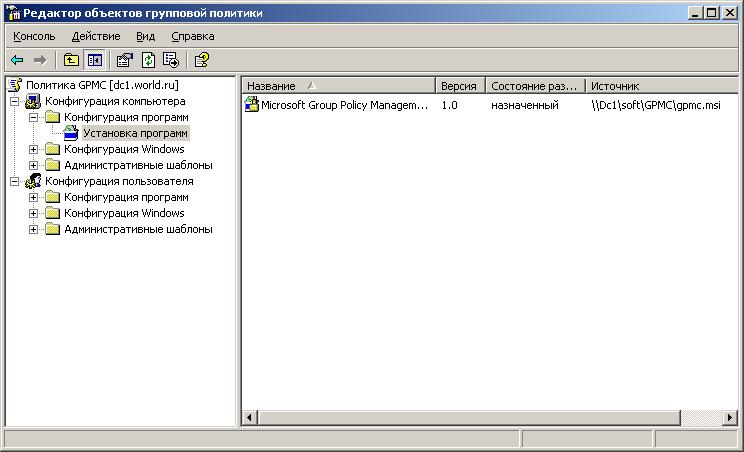The width and height of the screenshot is (744, 452).
Task: Open the Вид menu
Action: coord(146,36)
